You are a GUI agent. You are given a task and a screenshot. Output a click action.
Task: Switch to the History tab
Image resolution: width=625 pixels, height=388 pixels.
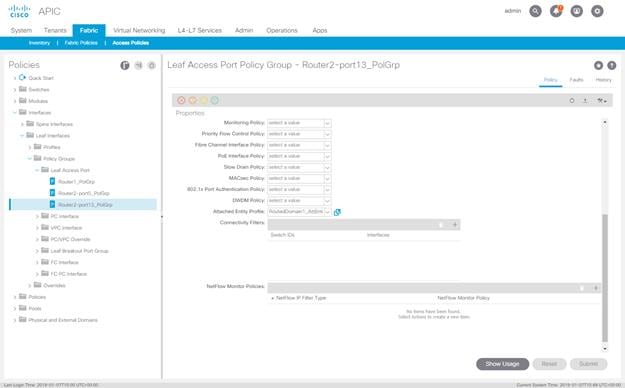[x=603, y=80]
